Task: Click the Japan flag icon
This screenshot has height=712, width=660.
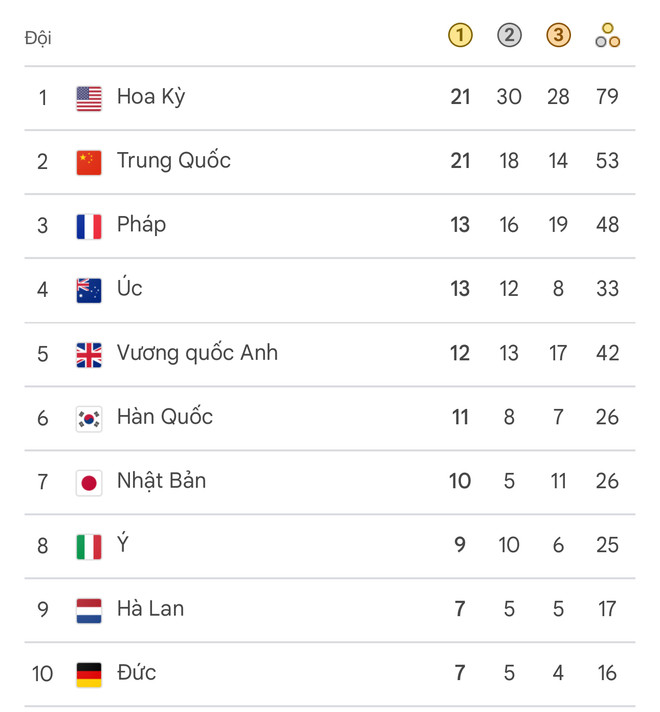Action: click(89, 482)
